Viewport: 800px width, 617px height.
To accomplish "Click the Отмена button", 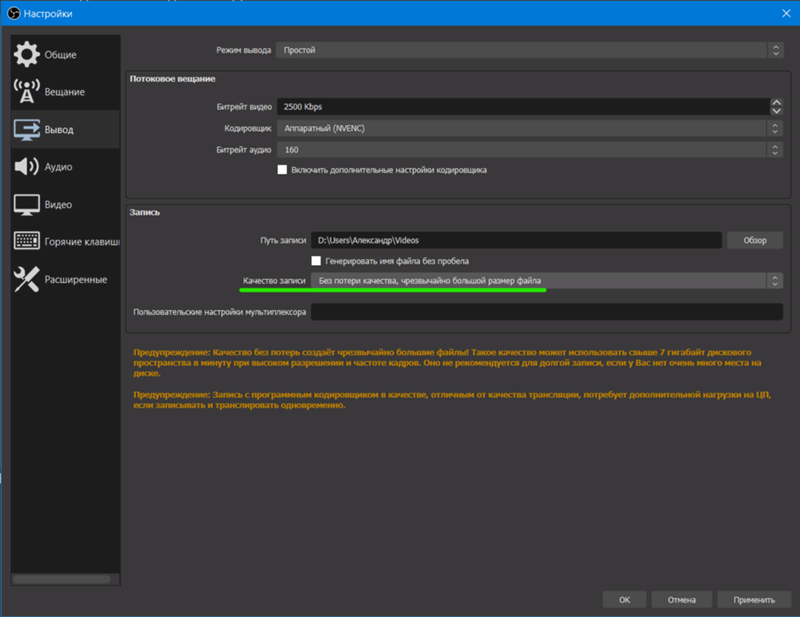I will pos(681,600).
